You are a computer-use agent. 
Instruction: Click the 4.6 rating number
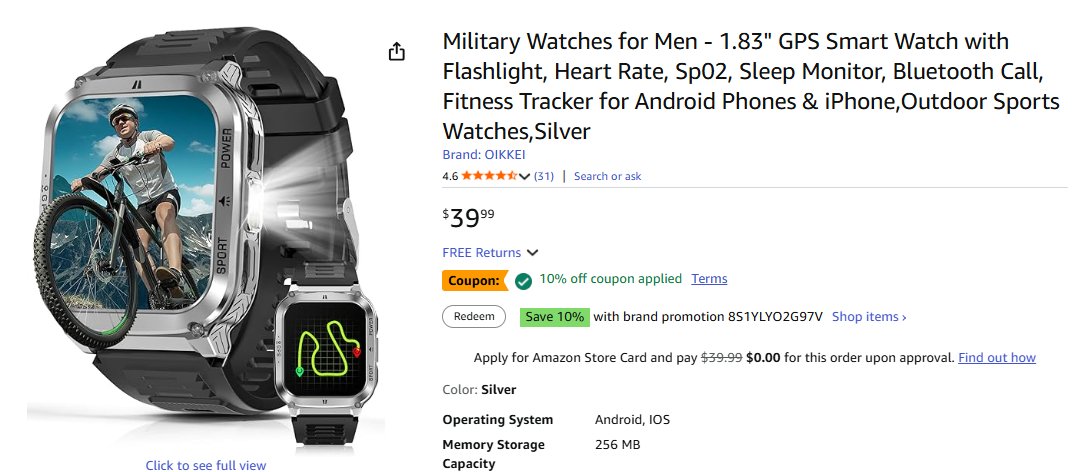click(450, 176)
